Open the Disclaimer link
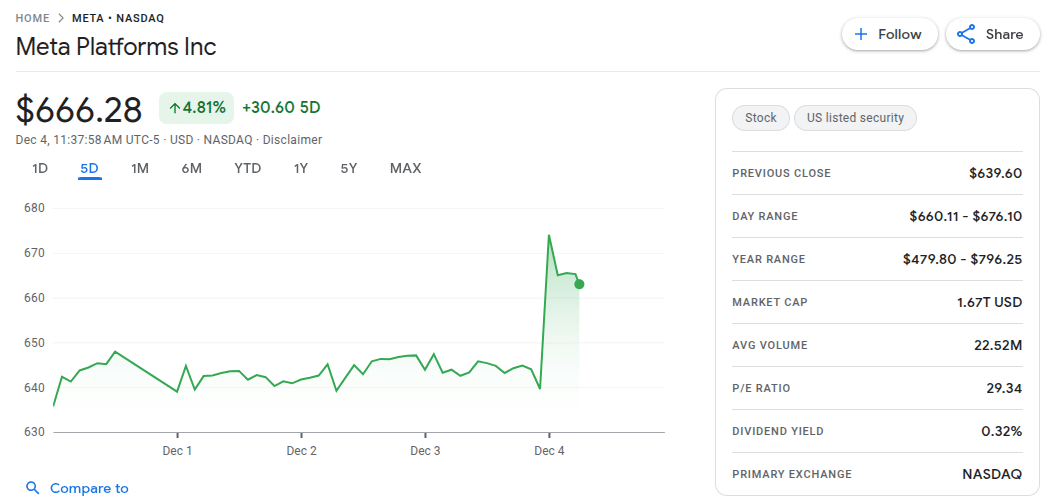1051x504 pixels. 292,140
